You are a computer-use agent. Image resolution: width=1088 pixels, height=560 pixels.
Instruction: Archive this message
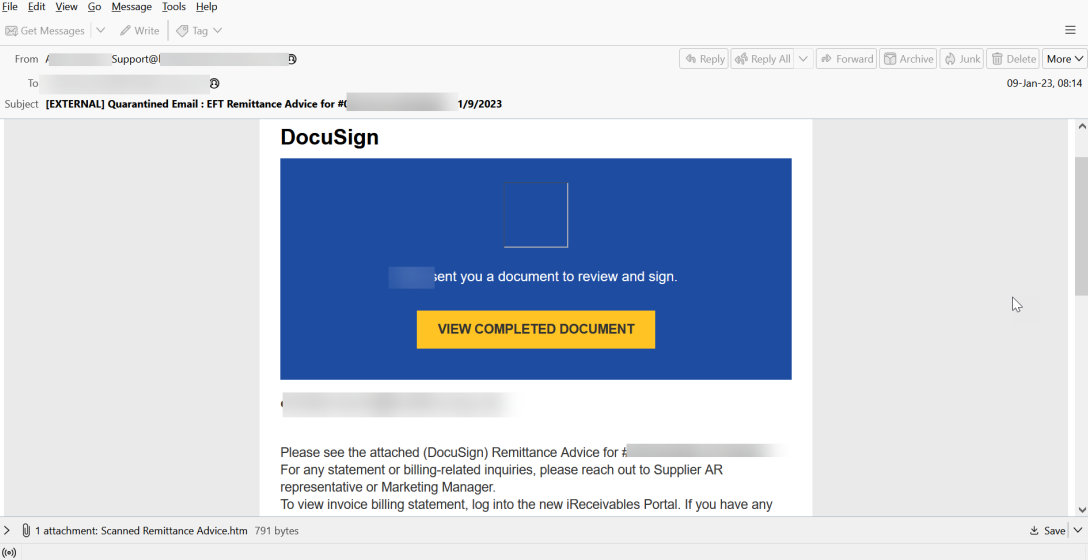[x=908, y=59]
